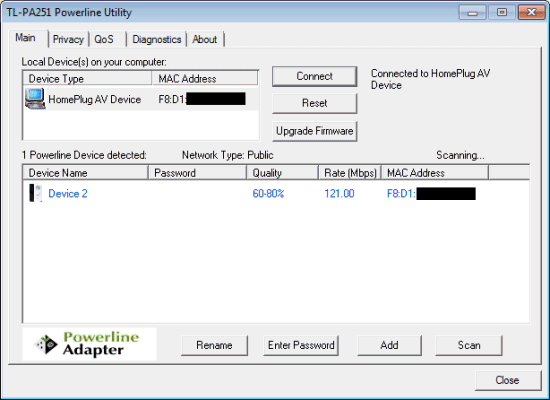Viewport: 550px width, 400px height.
Task: Click the Reset button
Action: [x=315, y=103]
